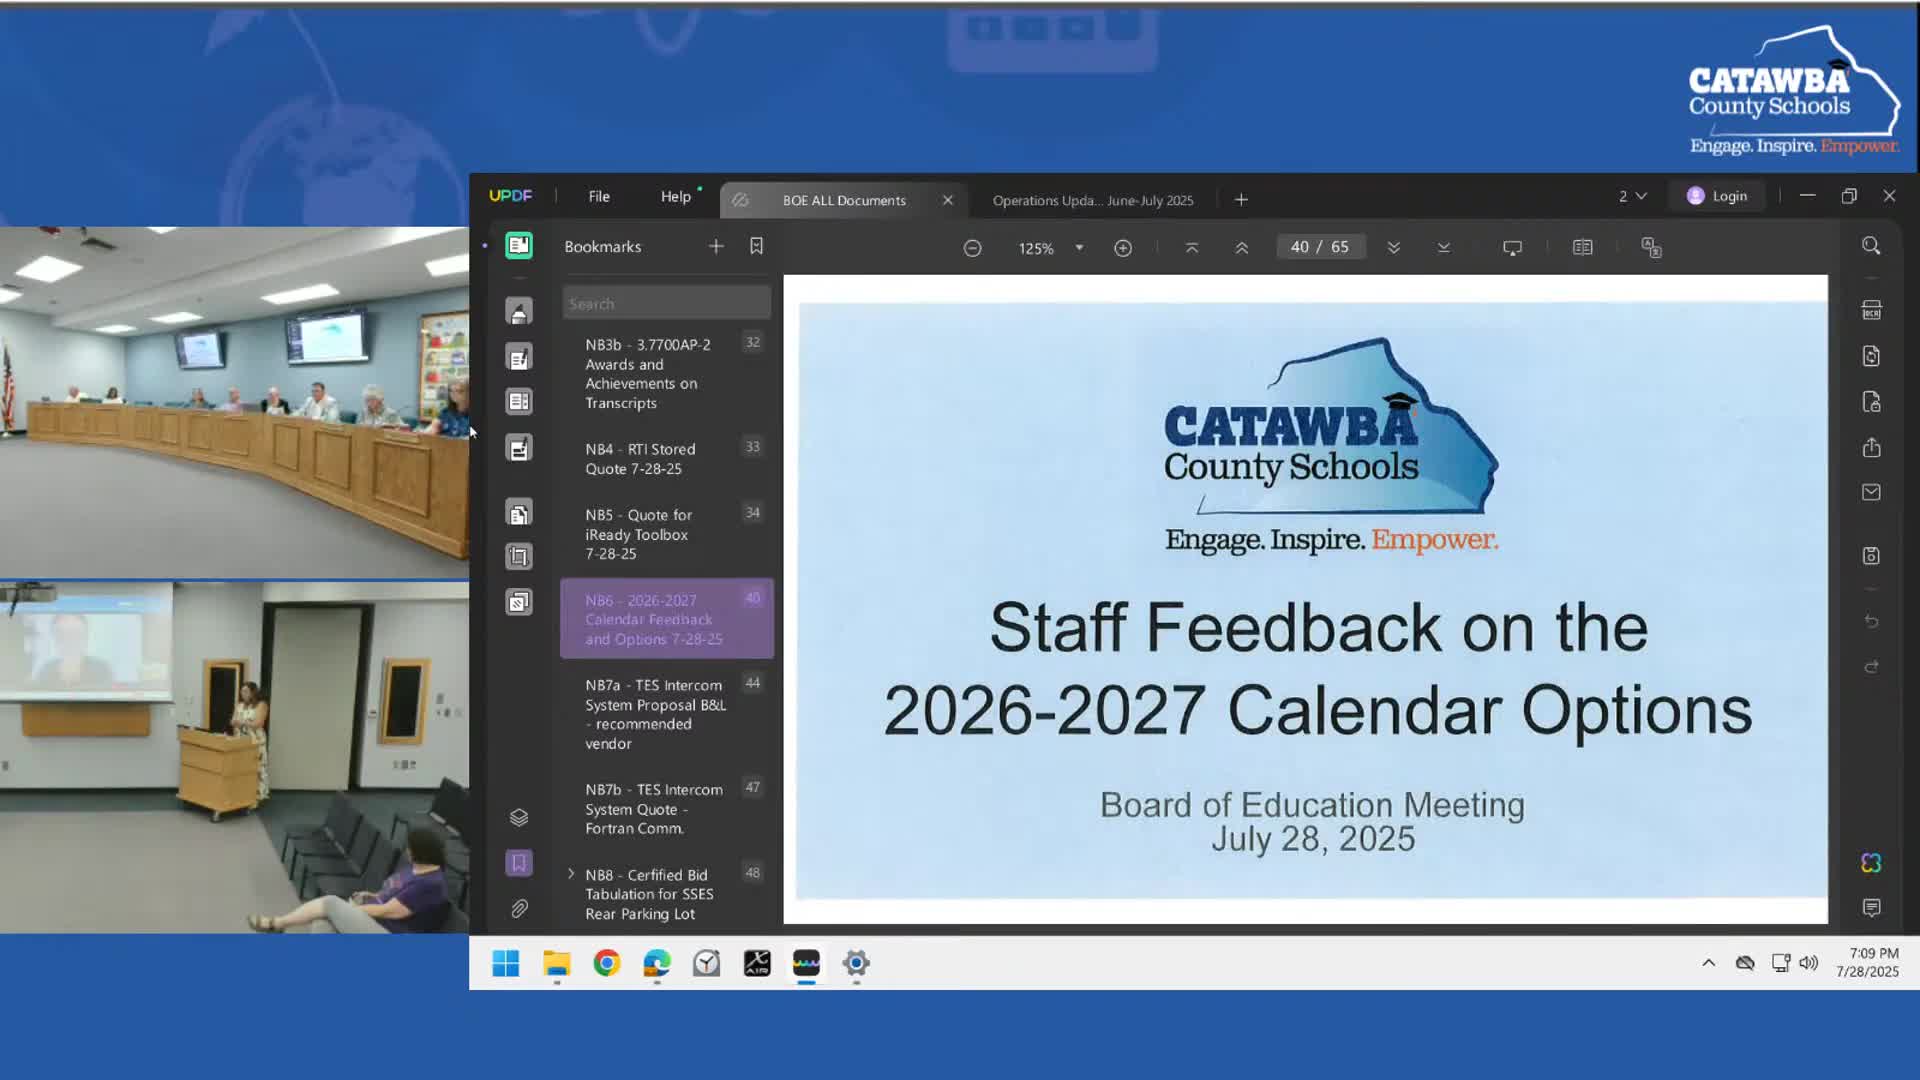Start slideshow presentation mode icon
This screenshot has width=1920, height=1080.
click(x=1513, y=248)
